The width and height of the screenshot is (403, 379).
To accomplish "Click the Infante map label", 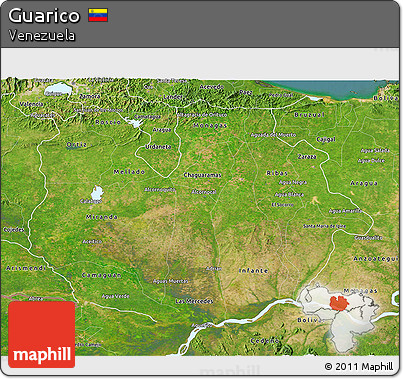I will [254, 270].
